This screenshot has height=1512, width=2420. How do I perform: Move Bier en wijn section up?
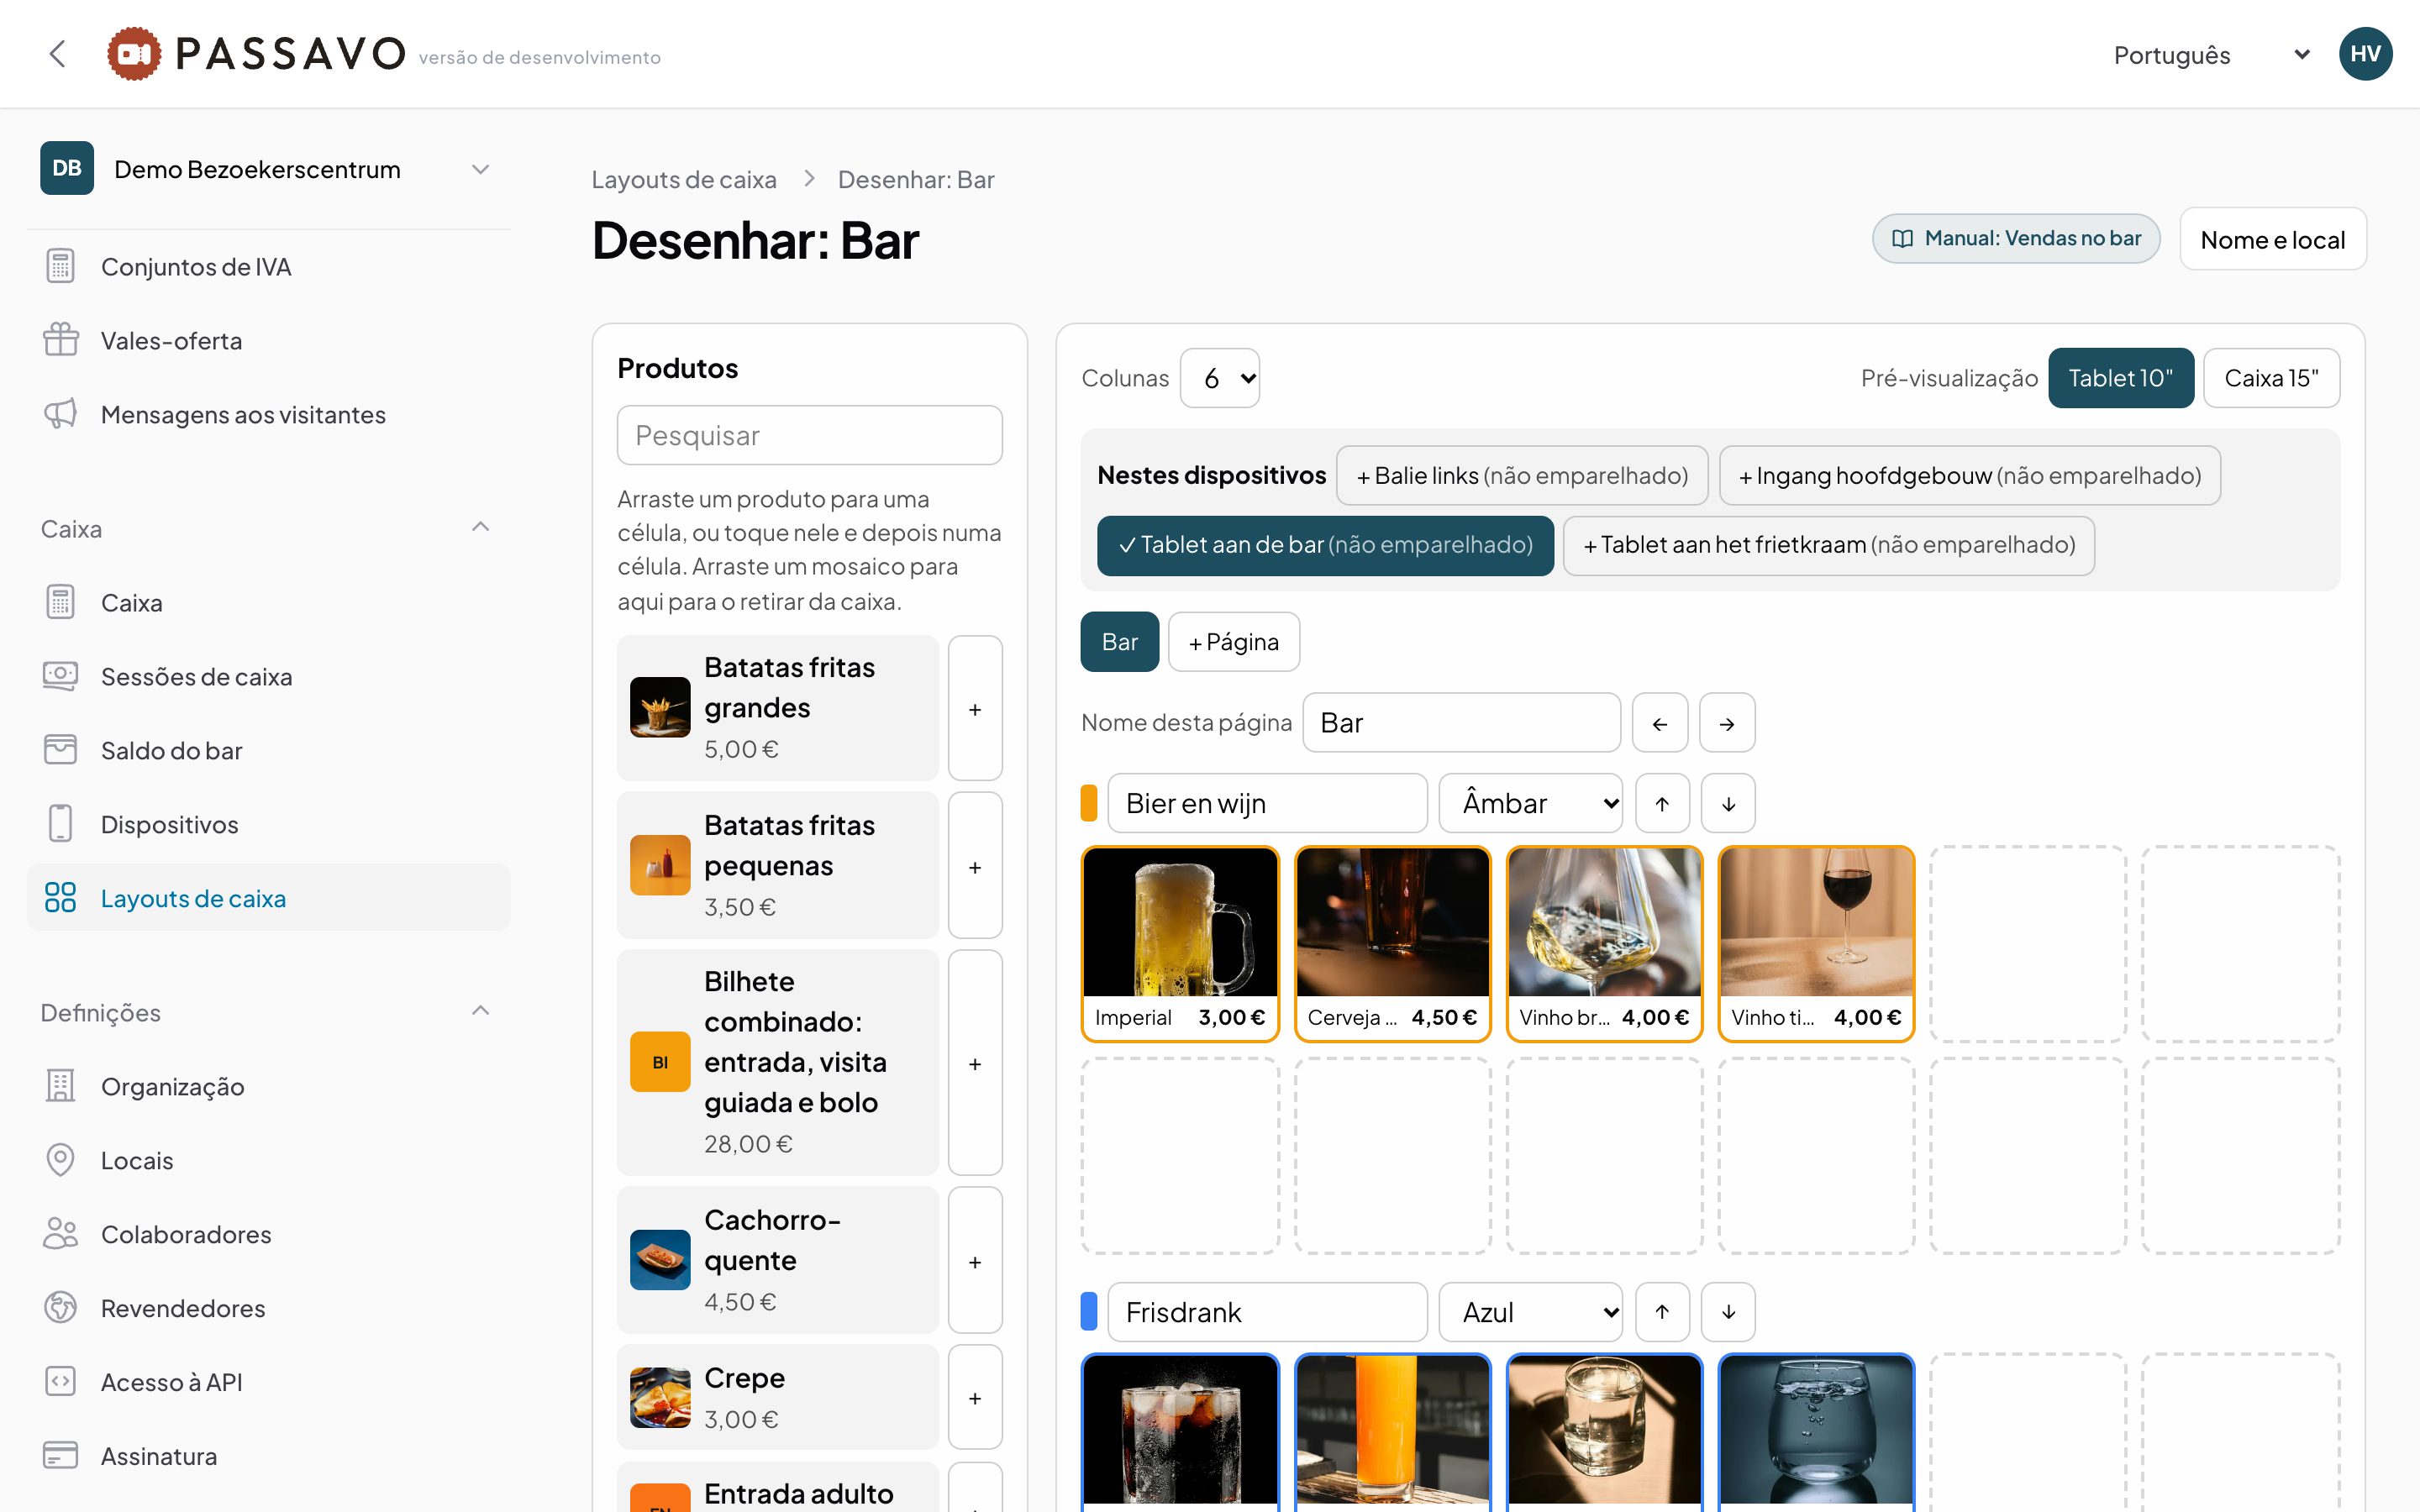[1662, 803]
